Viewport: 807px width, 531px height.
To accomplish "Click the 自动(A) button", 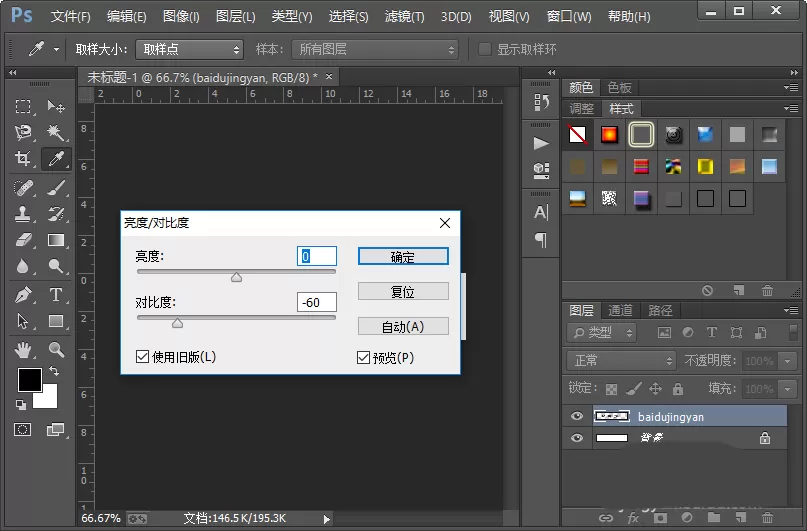I will pos(403,326).
